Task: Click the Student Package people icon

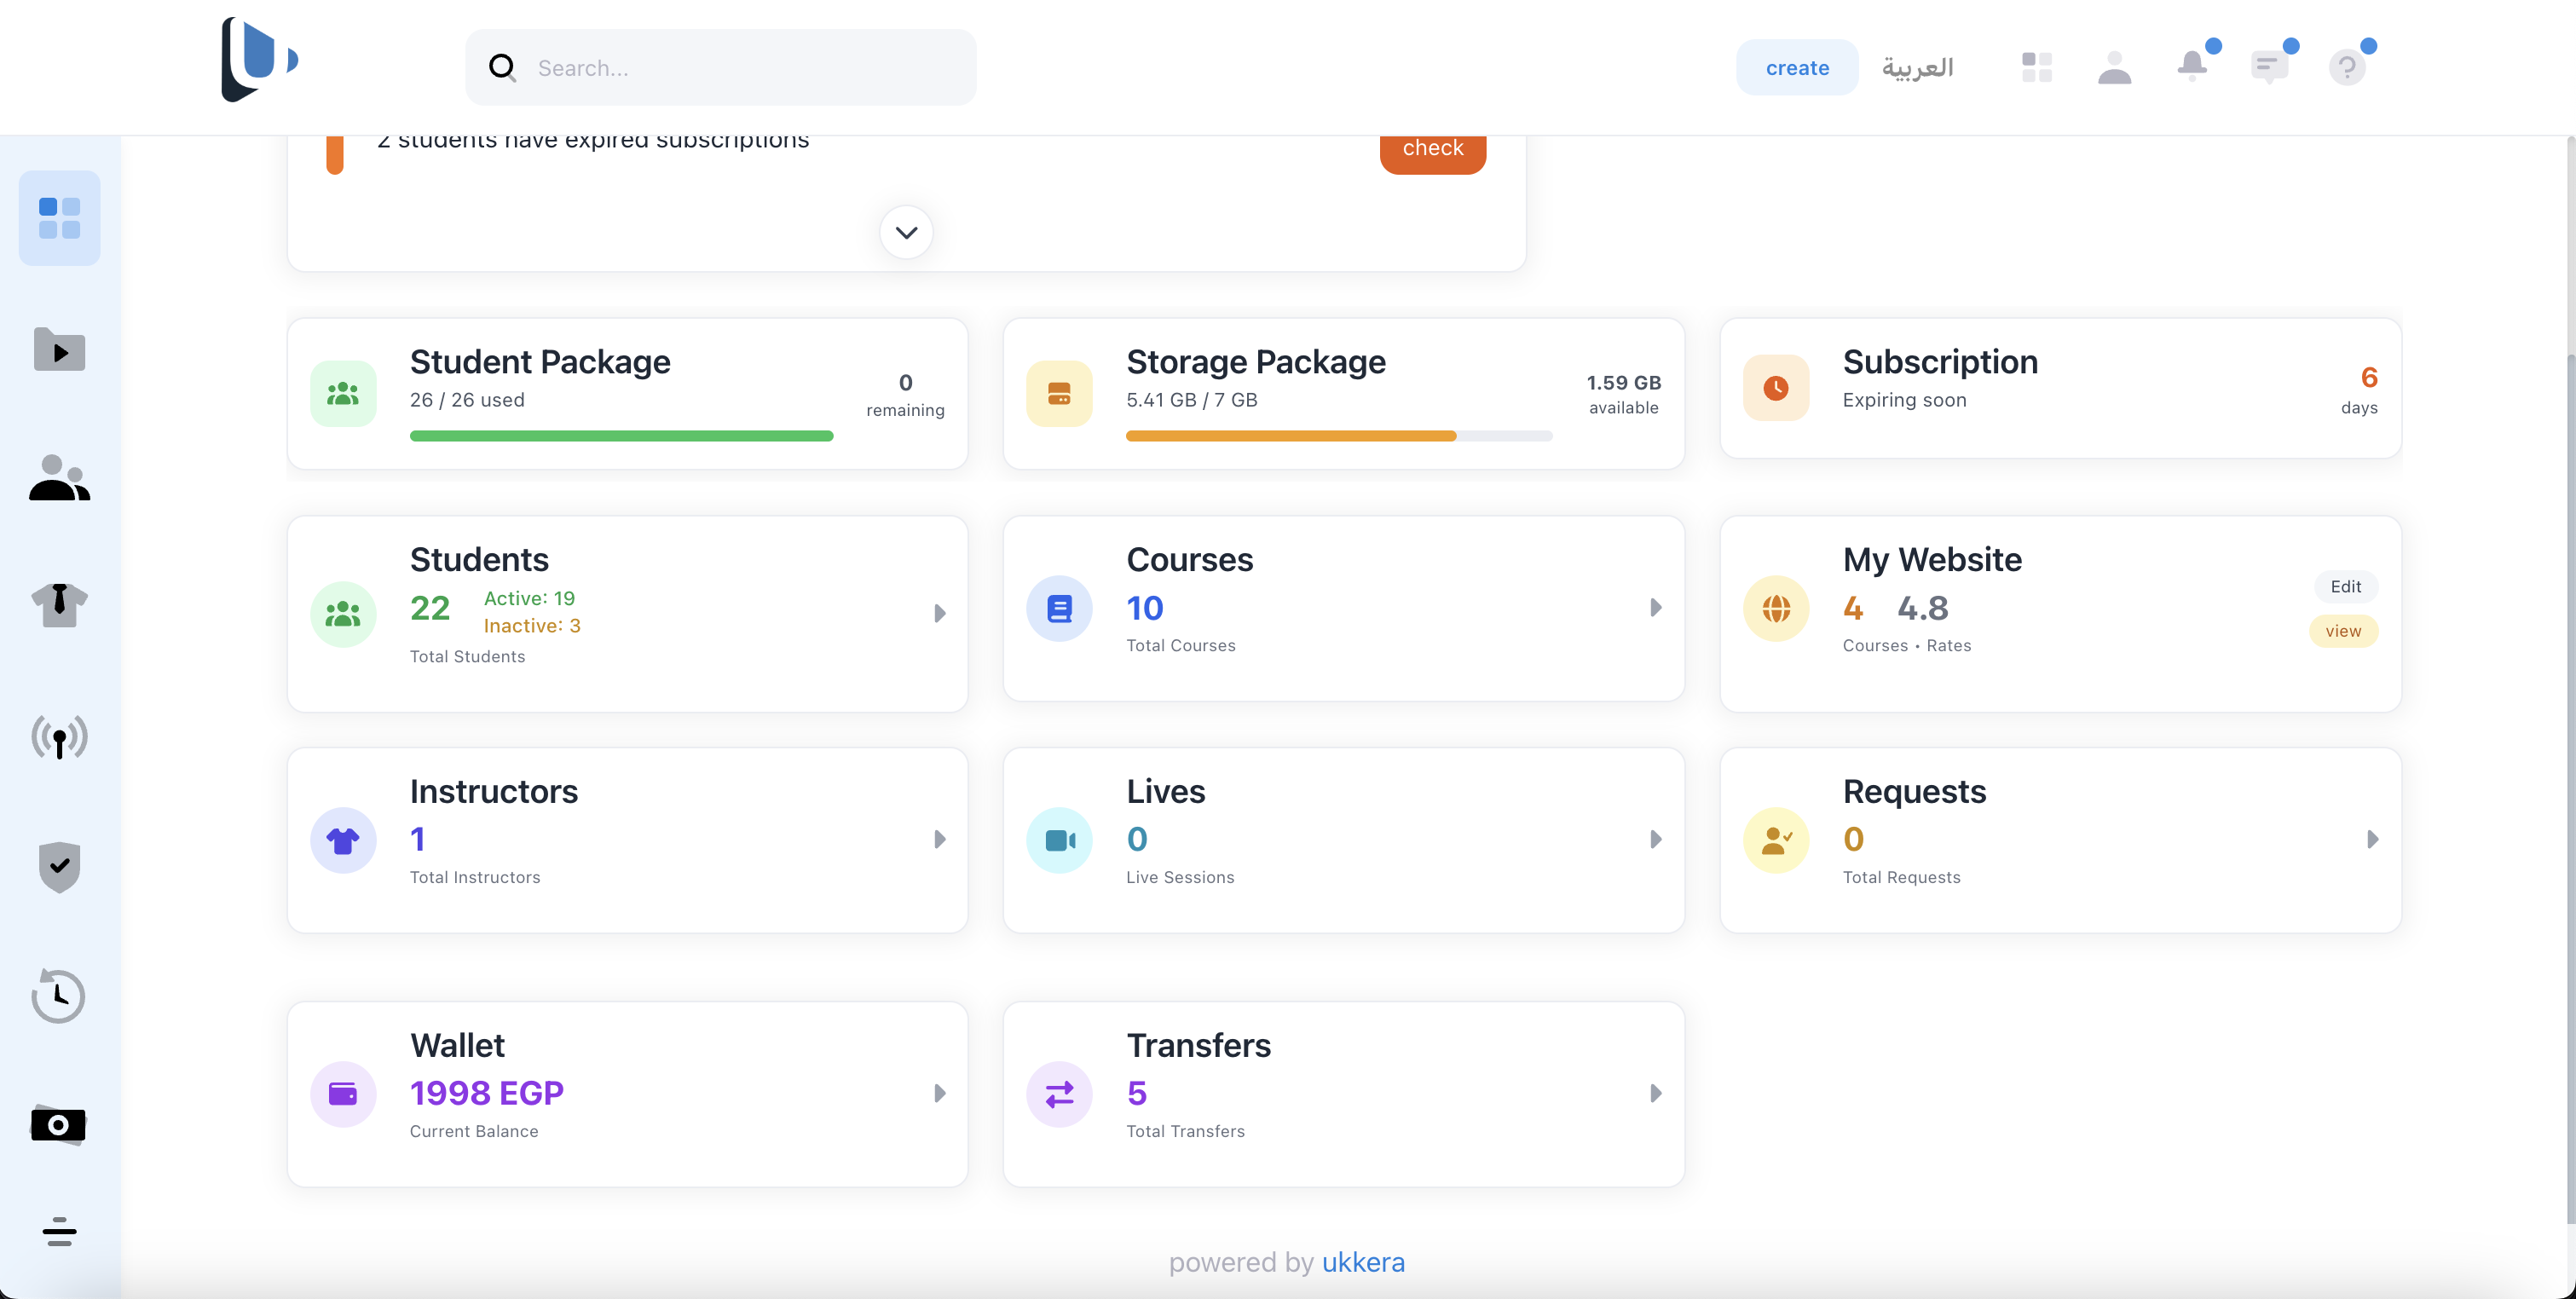Action: [343, 394]
